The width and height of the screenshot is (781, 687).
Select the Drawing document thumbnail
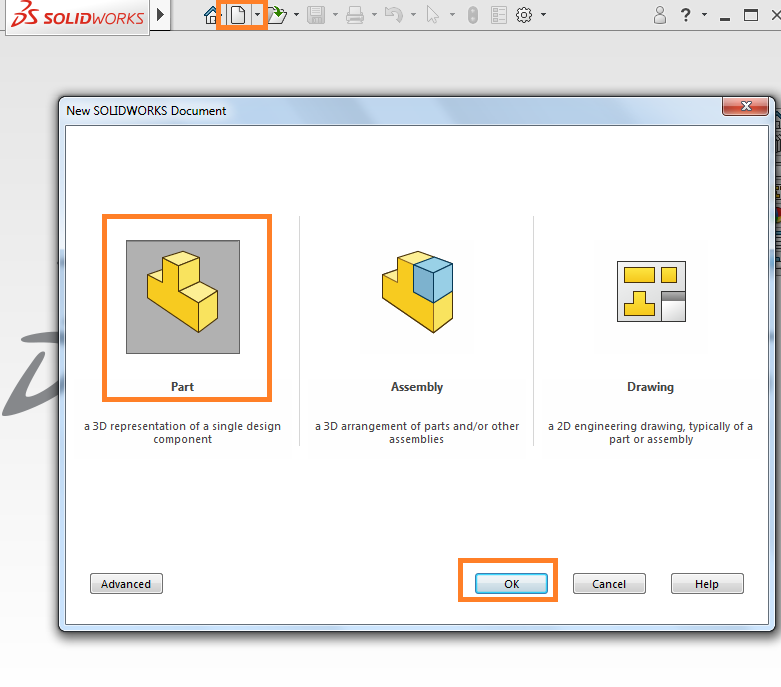[651, 291]
